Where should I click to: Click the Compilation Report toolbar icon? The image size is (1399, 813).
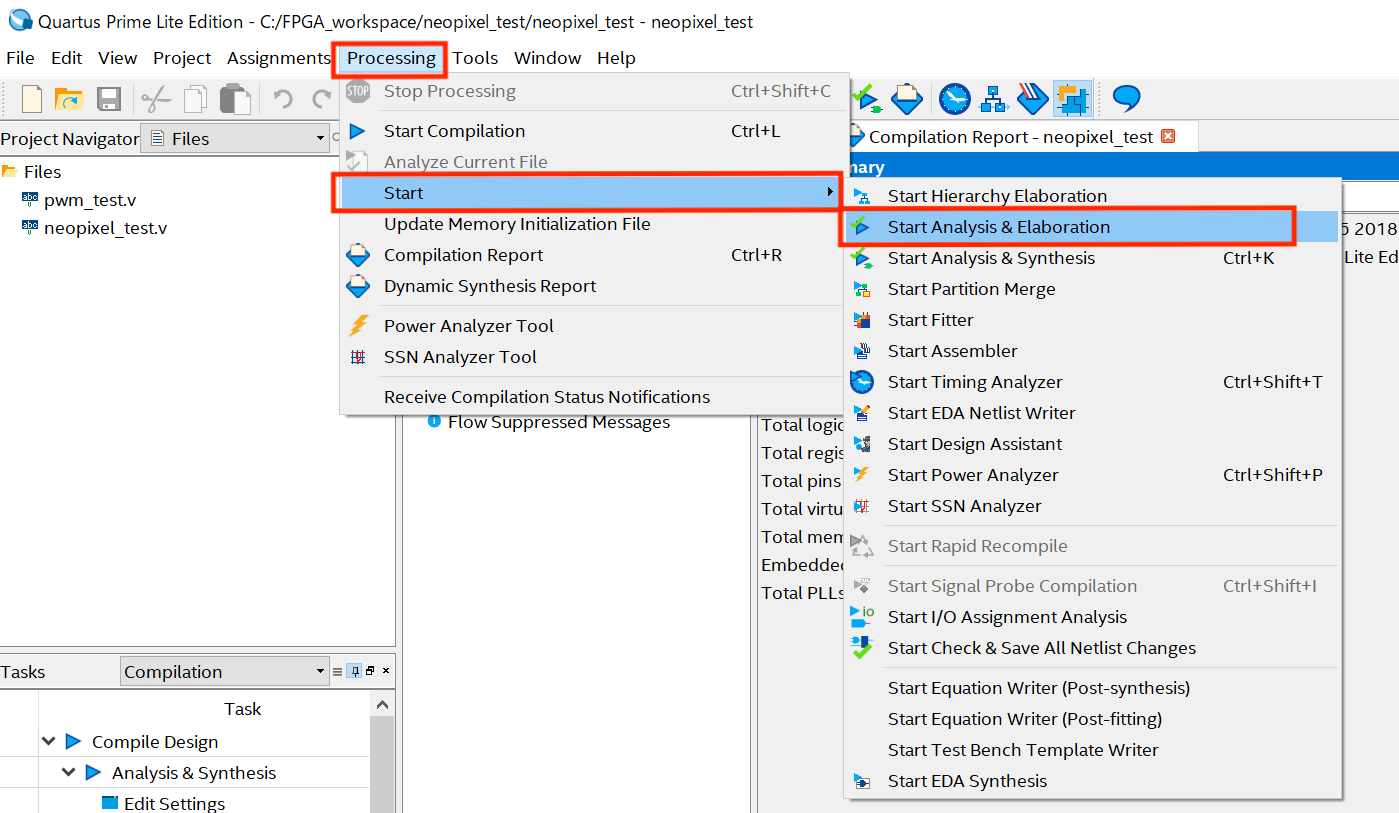906,99
